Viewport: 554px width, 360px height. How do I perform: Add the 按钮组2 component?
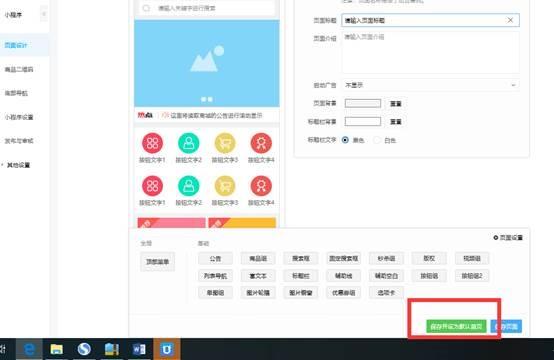point(472,276)
